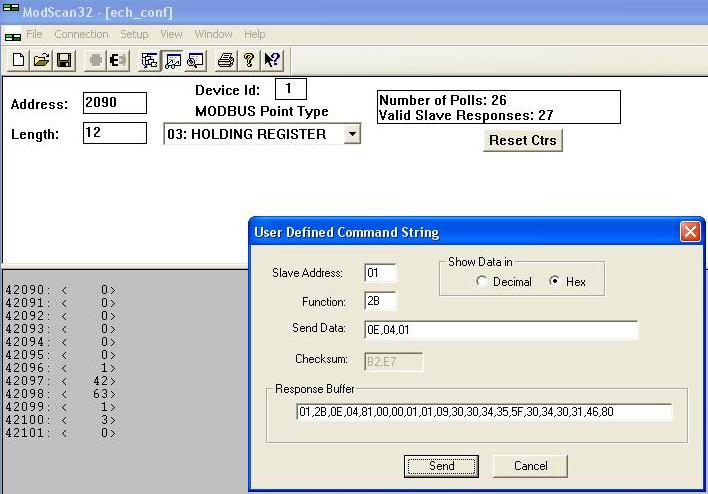Open the File menu
This screenshot has width=708, height=494.
click(x=34, y=34)
